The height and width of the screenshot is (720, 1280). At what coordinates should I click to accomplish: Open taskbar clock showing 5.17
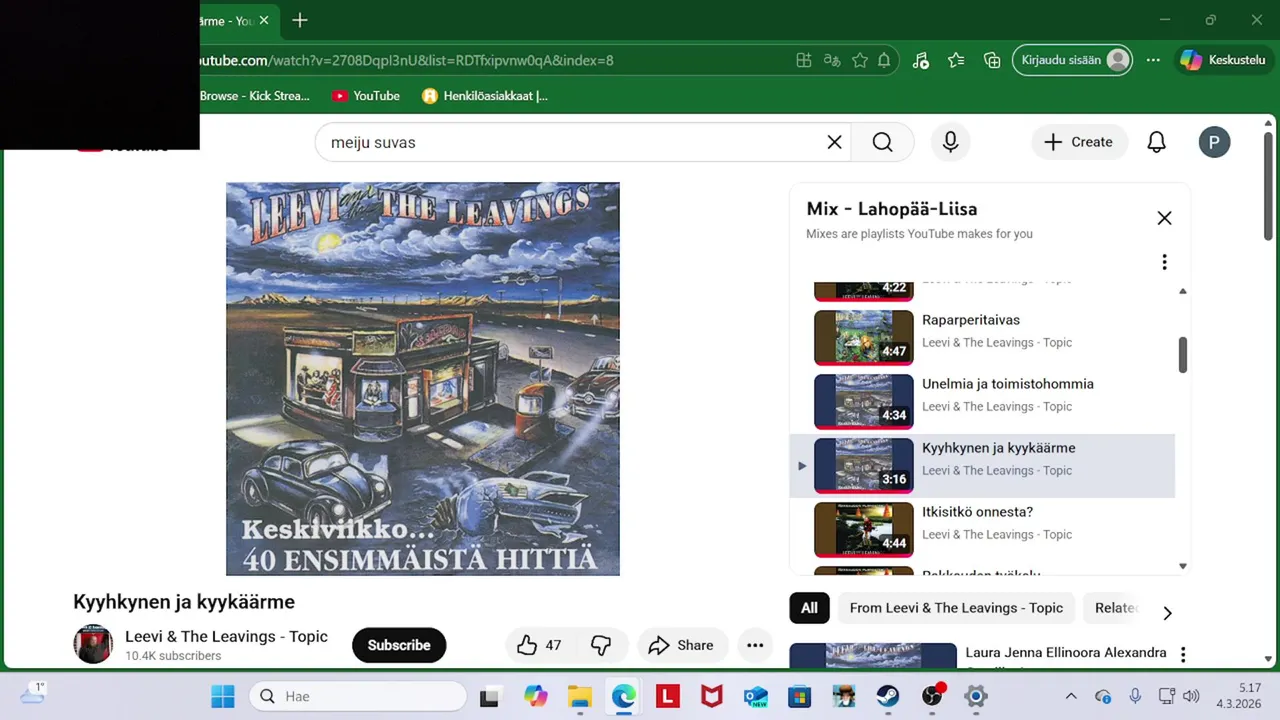click(1238, 696)
